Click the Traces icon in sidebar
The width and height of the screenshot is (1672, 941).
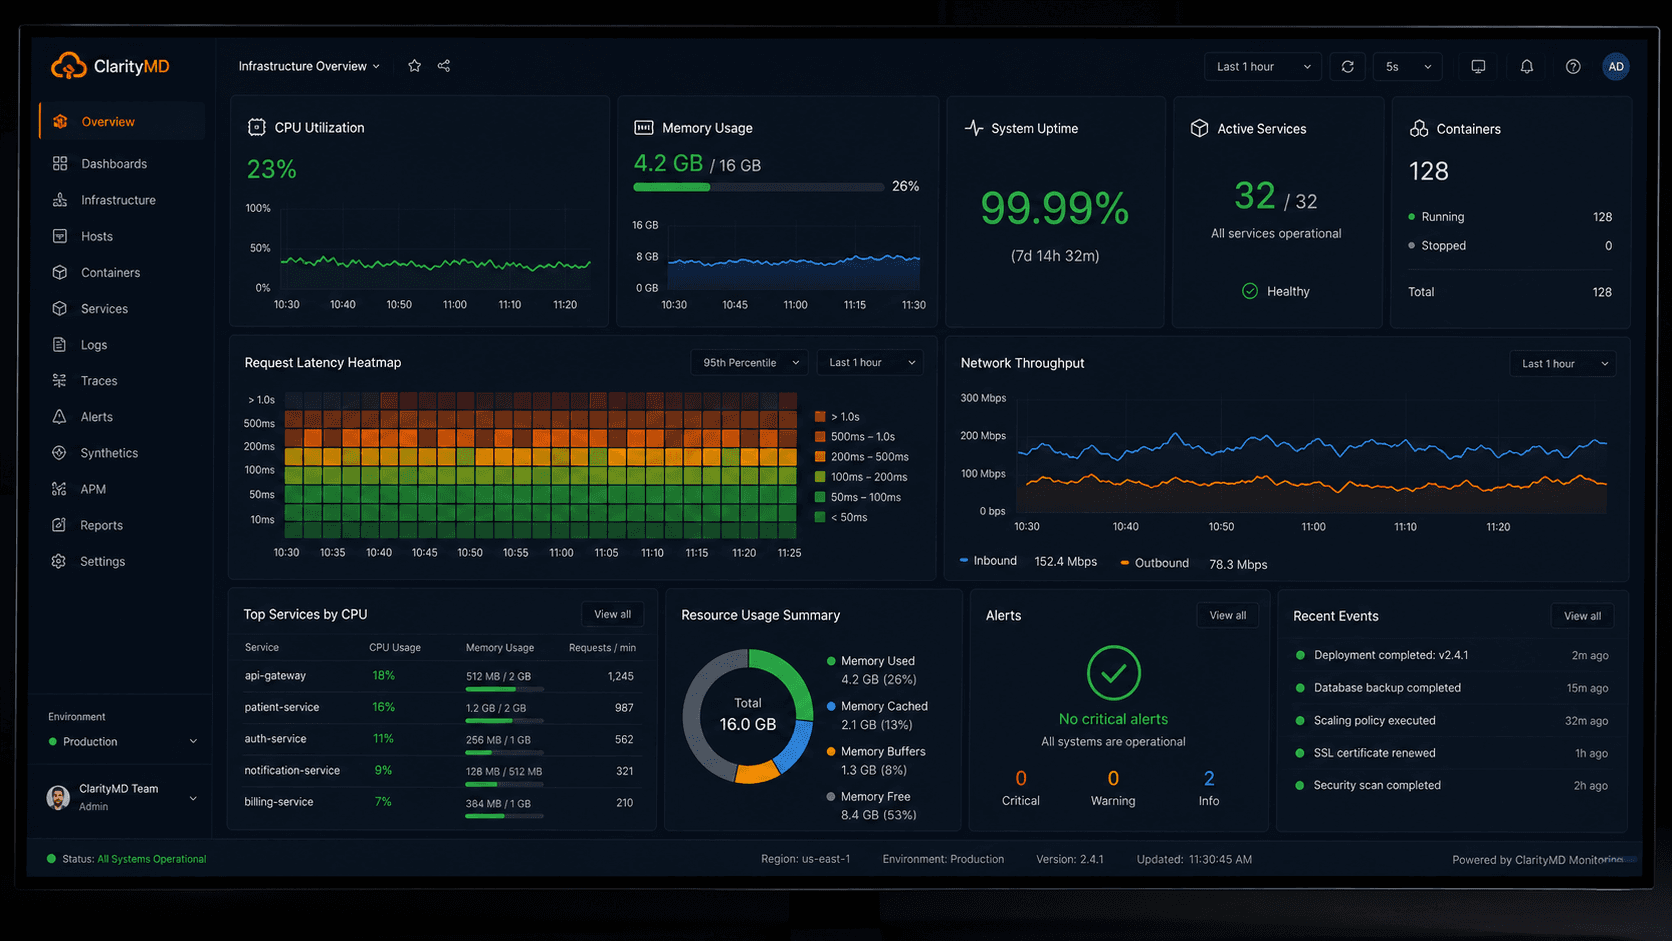point(60,381)
